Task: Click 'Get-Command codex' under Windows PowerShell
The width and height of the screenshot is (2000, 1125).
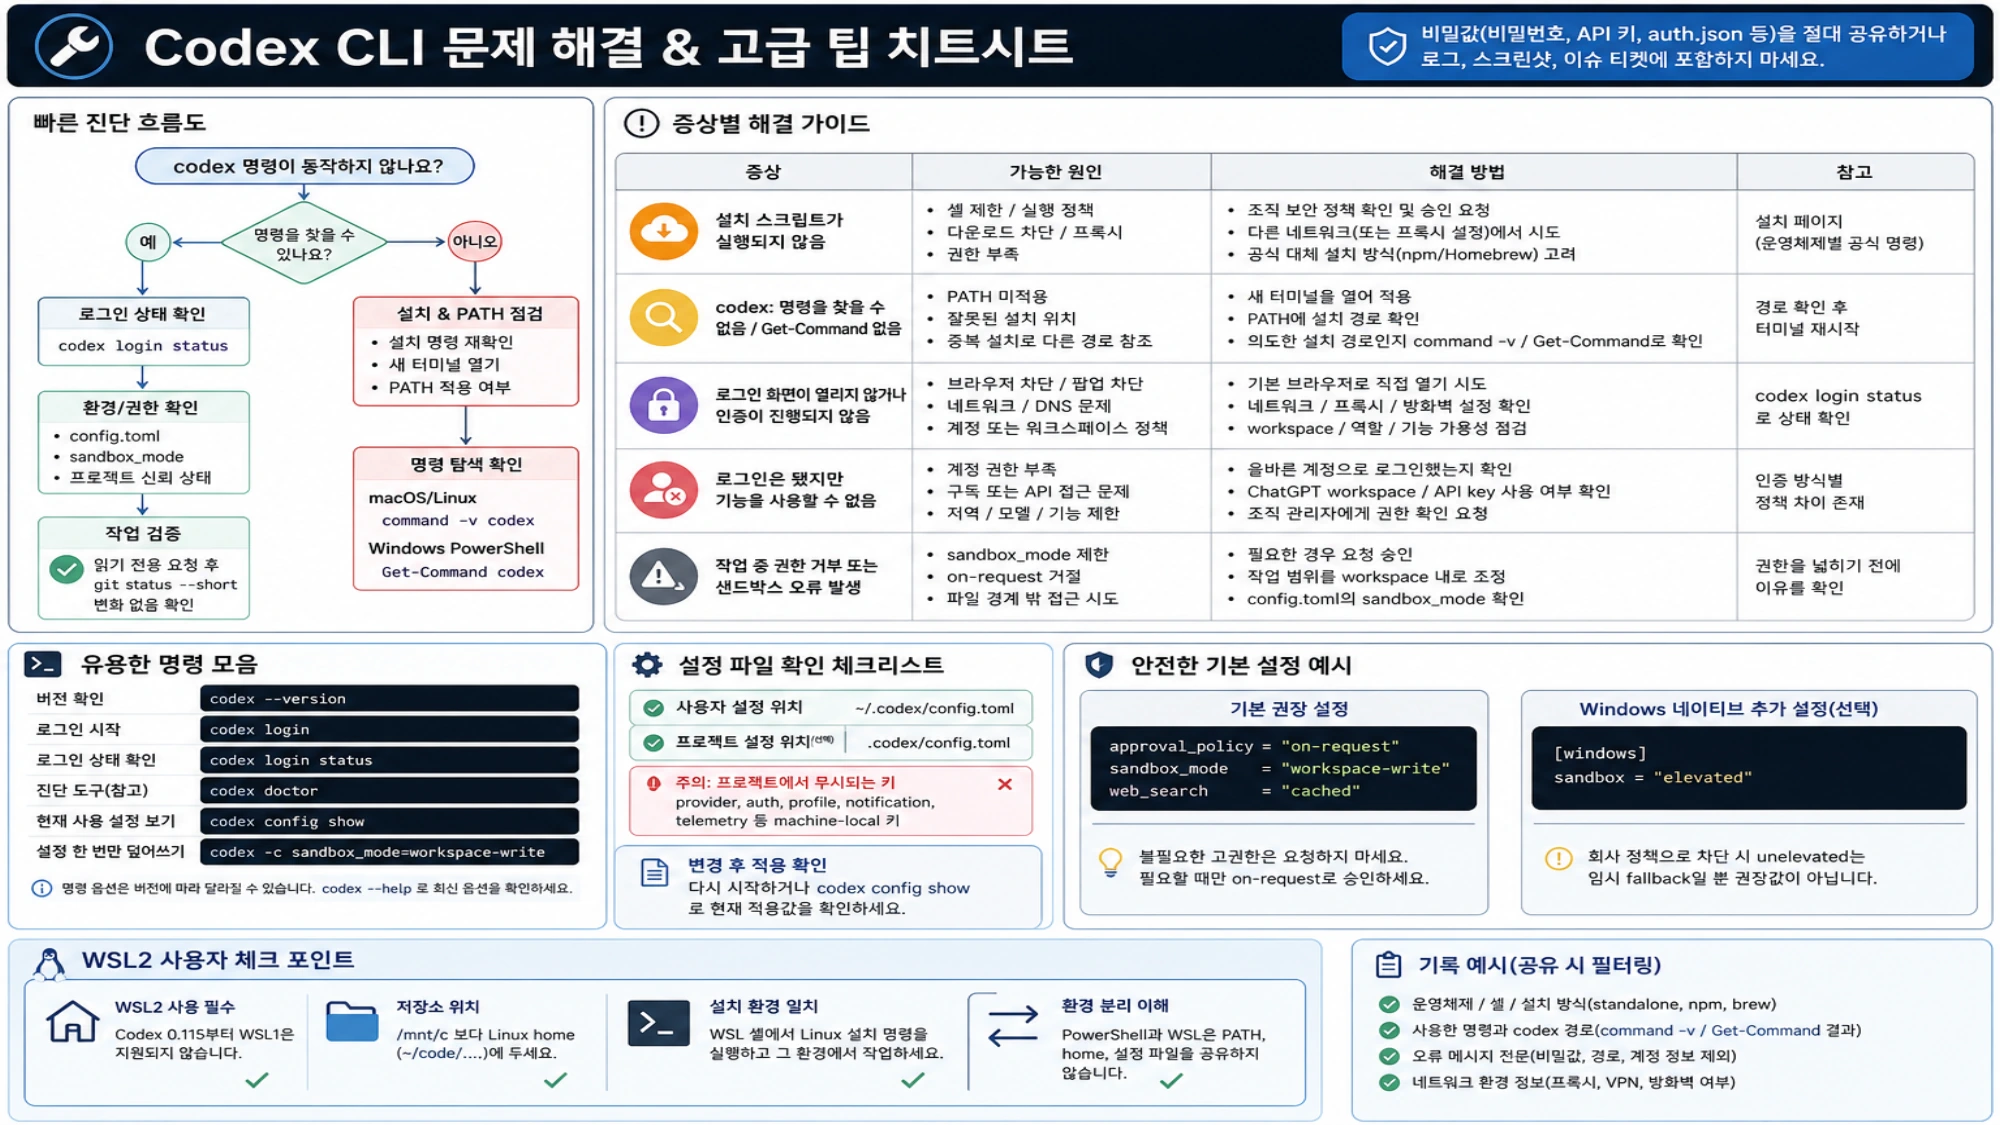Action: point(462,572)
